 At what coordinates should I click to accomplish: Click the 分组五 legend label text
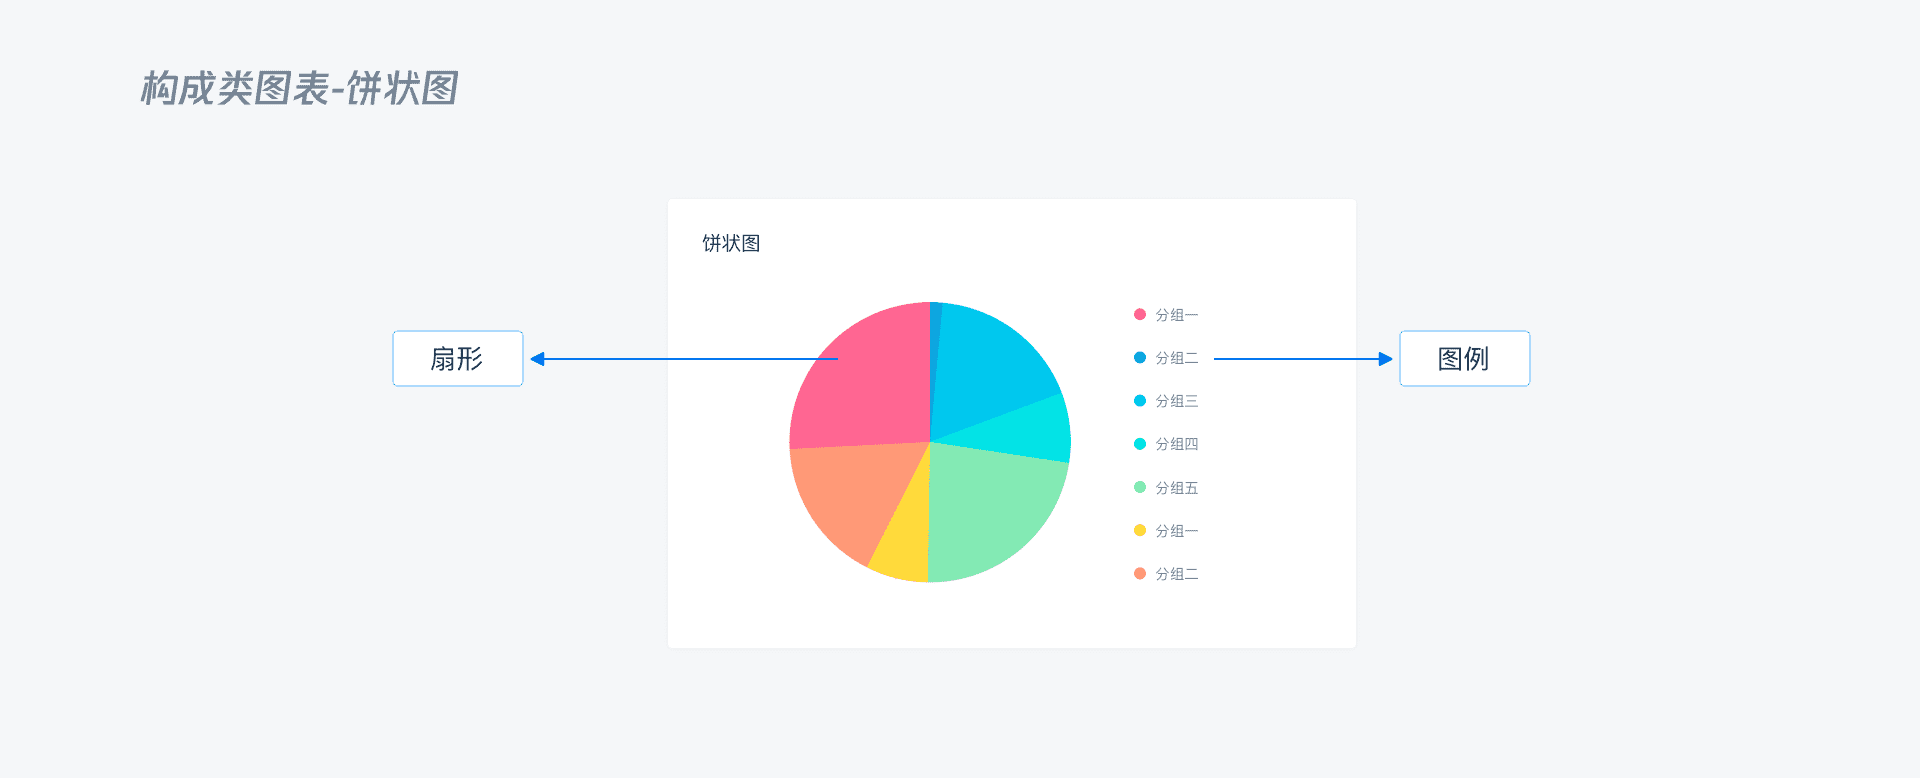[1176, 488]
